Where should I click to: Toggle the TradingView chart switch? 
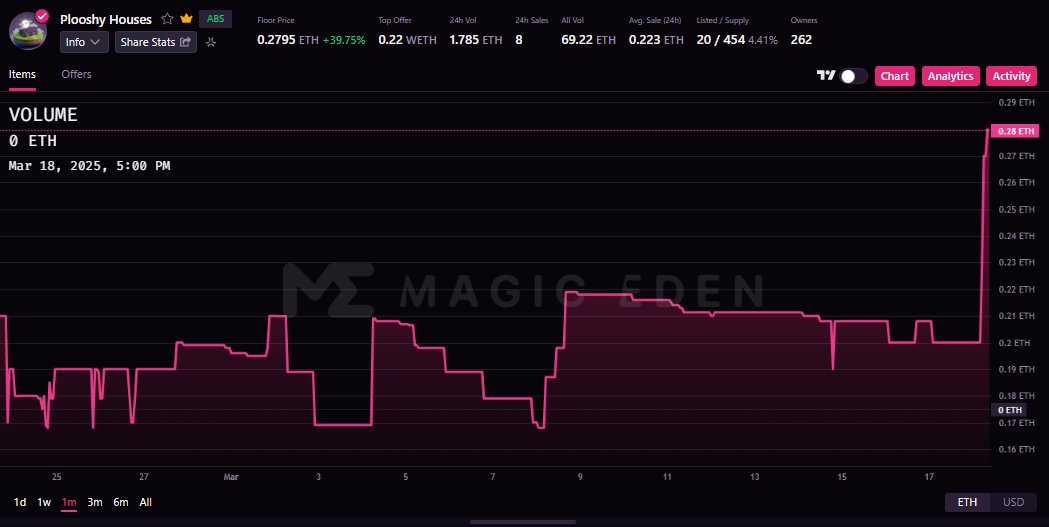point(854,76)
